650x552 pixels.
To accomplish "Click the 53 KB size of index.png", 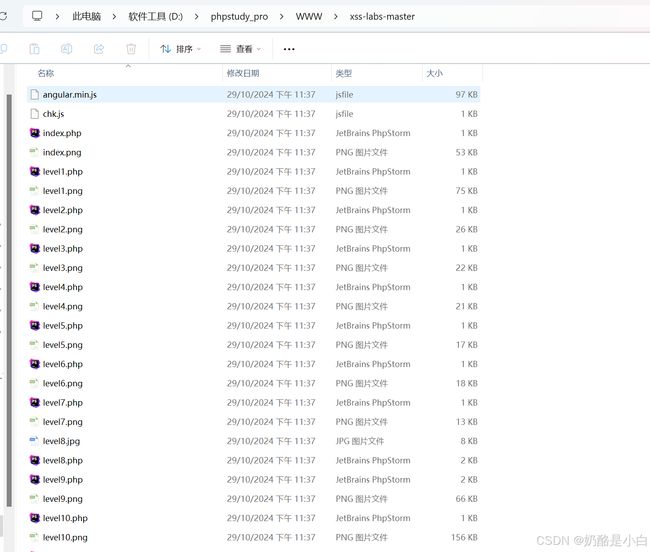I will [x=466, y=152].
